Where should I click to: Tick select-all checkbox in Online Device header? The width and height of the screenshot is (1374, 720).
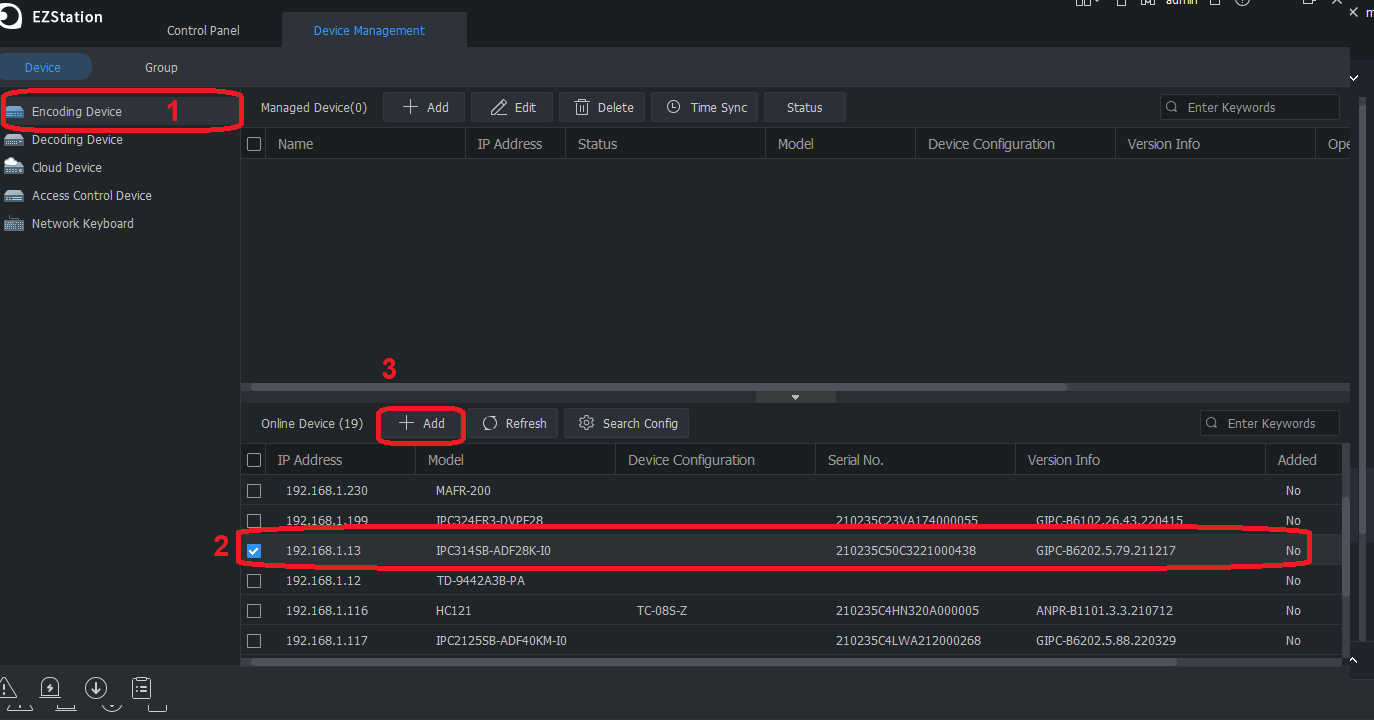tap(254, 460)
